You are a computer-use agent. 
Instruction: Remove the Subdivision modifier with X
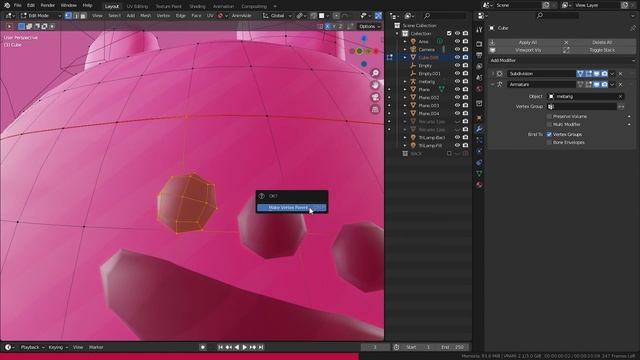(620, 74)
